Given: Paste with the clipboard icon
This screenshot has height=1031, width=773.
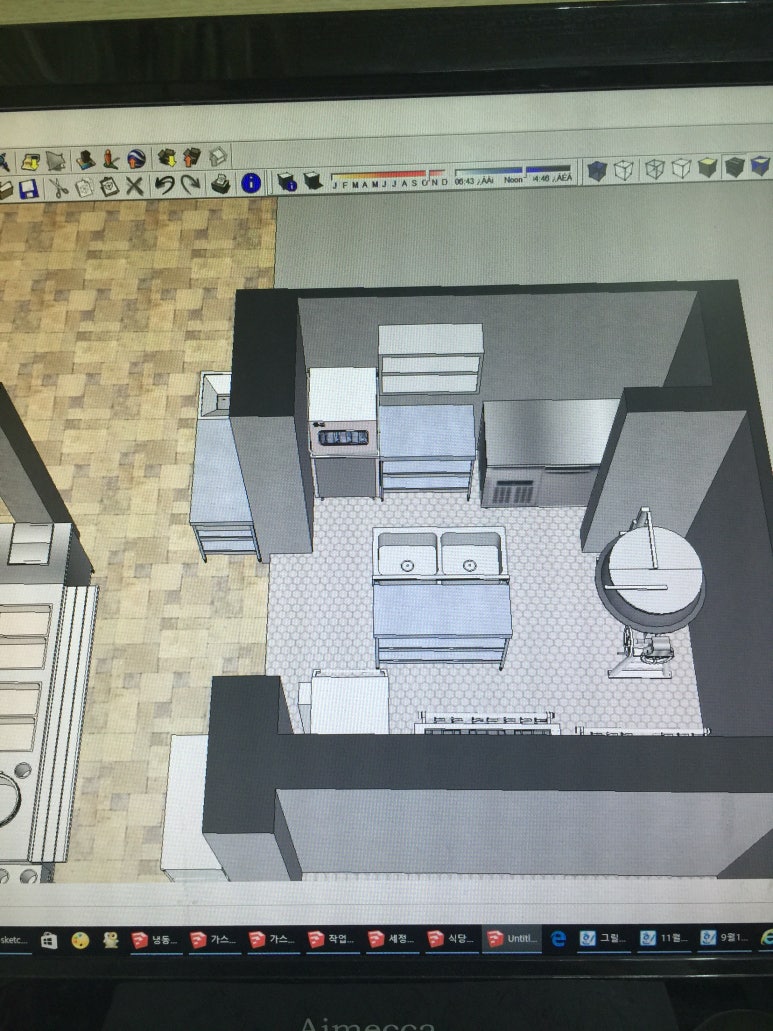Looking at the screenshot, I should (x=109, y=187).
